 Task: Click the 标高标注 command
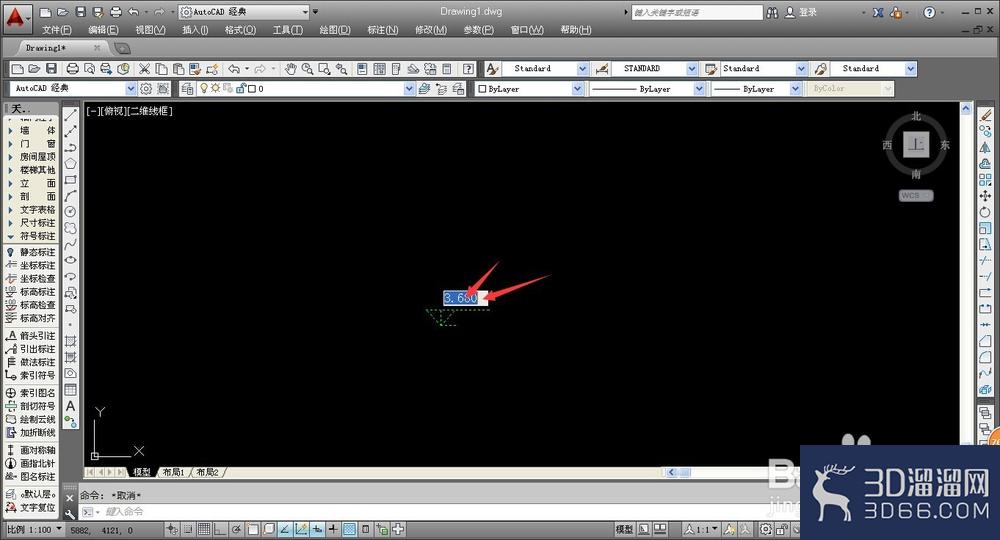click(x=31, y=292)
